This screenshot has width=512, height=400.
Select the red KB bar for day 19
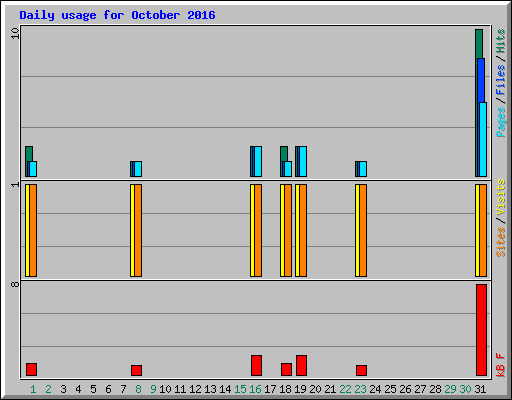[301, 365]
